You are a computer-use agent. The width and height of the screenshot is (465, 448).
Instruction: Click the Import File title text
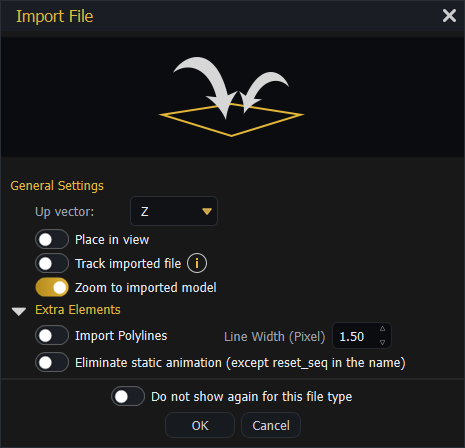tap(55, 16)
